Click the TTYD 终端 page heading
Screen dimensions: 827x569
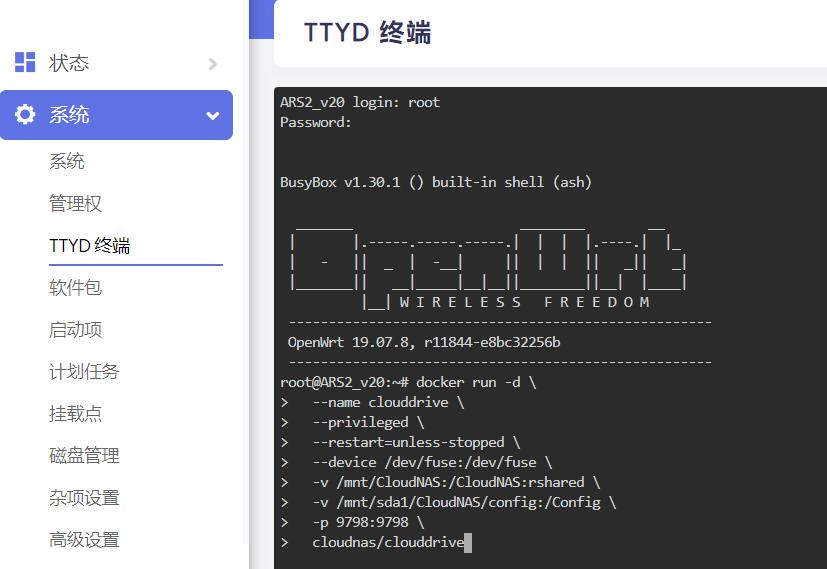click(x=368, y=32)
